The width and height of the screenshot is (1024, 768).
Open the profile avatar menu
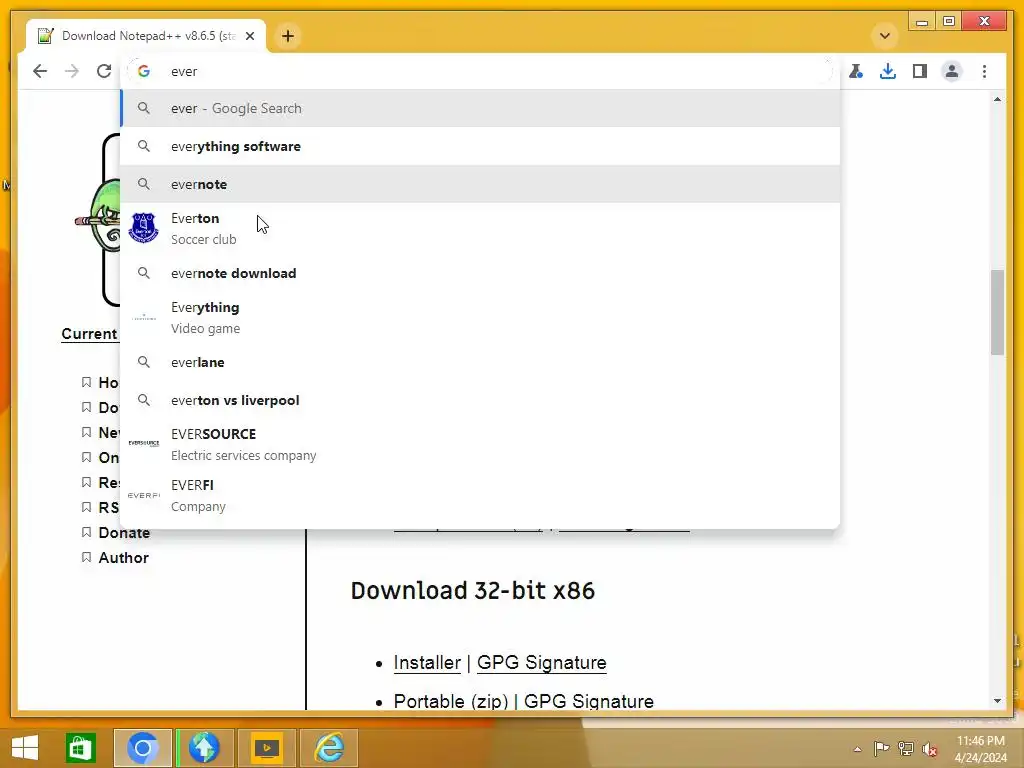point(952,71)
